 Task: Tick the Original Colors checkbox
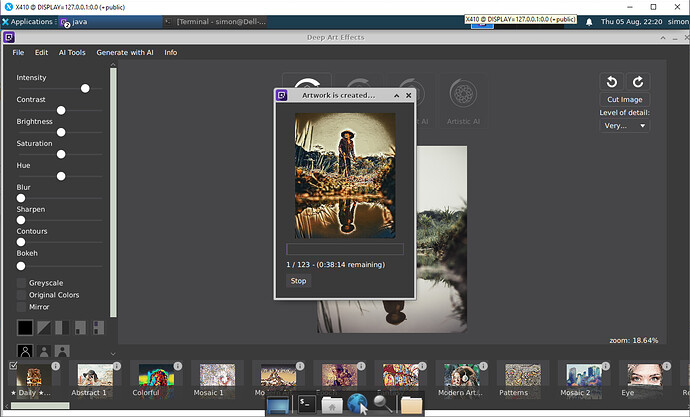[x=21, y=295]
